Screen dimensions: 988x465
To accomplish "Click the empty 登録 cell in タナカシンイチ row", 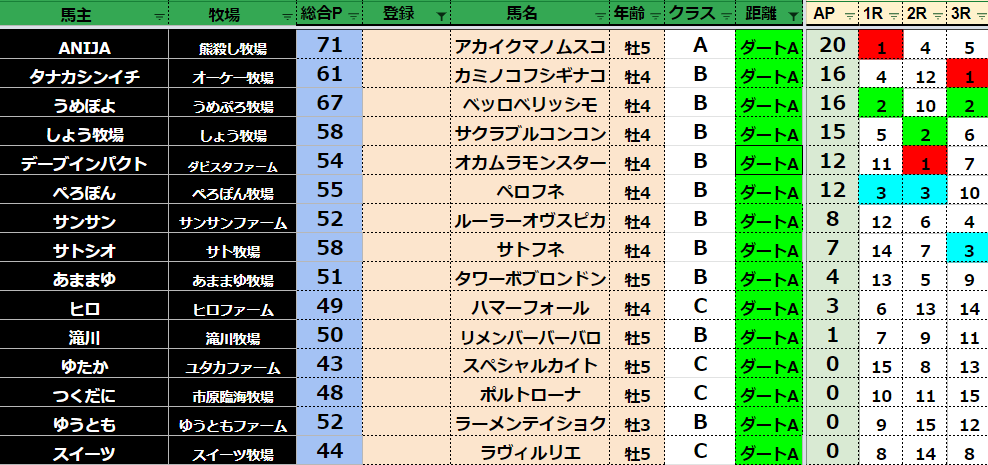I will 406,75.
